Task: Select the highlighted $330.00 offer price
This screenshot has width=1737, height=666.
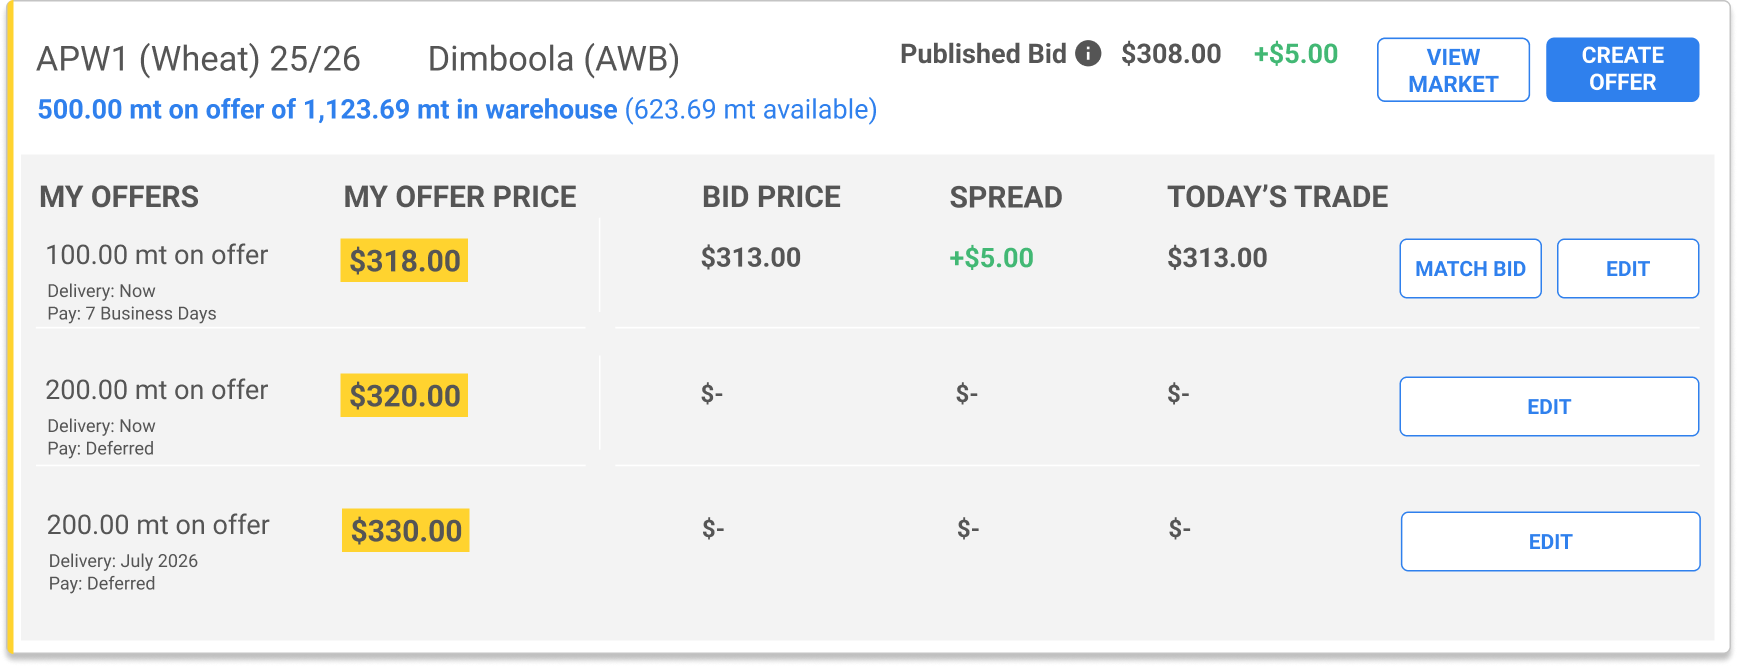Action: pos(403,531)
